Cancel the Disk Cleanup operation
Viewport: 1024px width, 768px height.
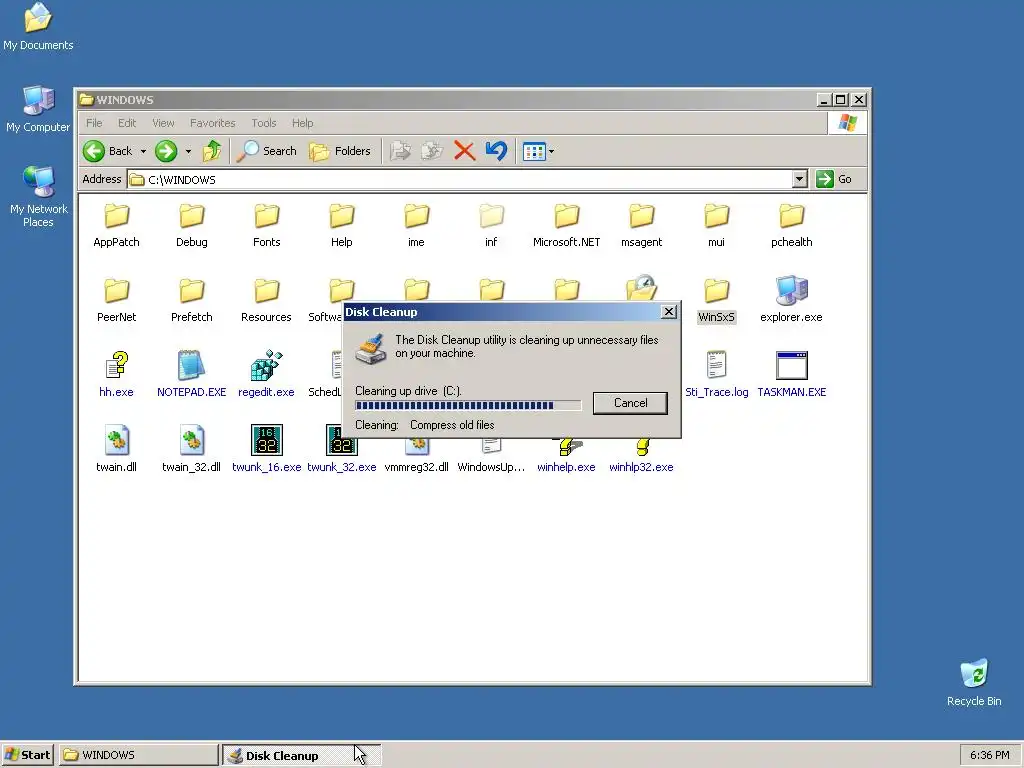[x=630, y=403]
